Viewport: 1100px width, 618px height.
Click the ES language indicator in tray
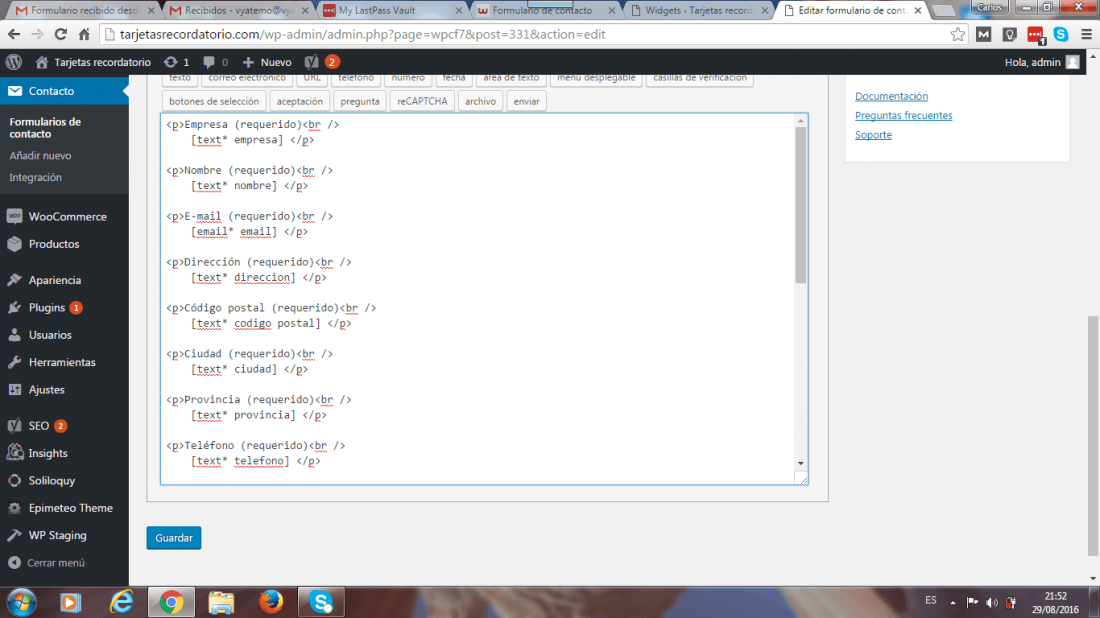pos(930,600)
